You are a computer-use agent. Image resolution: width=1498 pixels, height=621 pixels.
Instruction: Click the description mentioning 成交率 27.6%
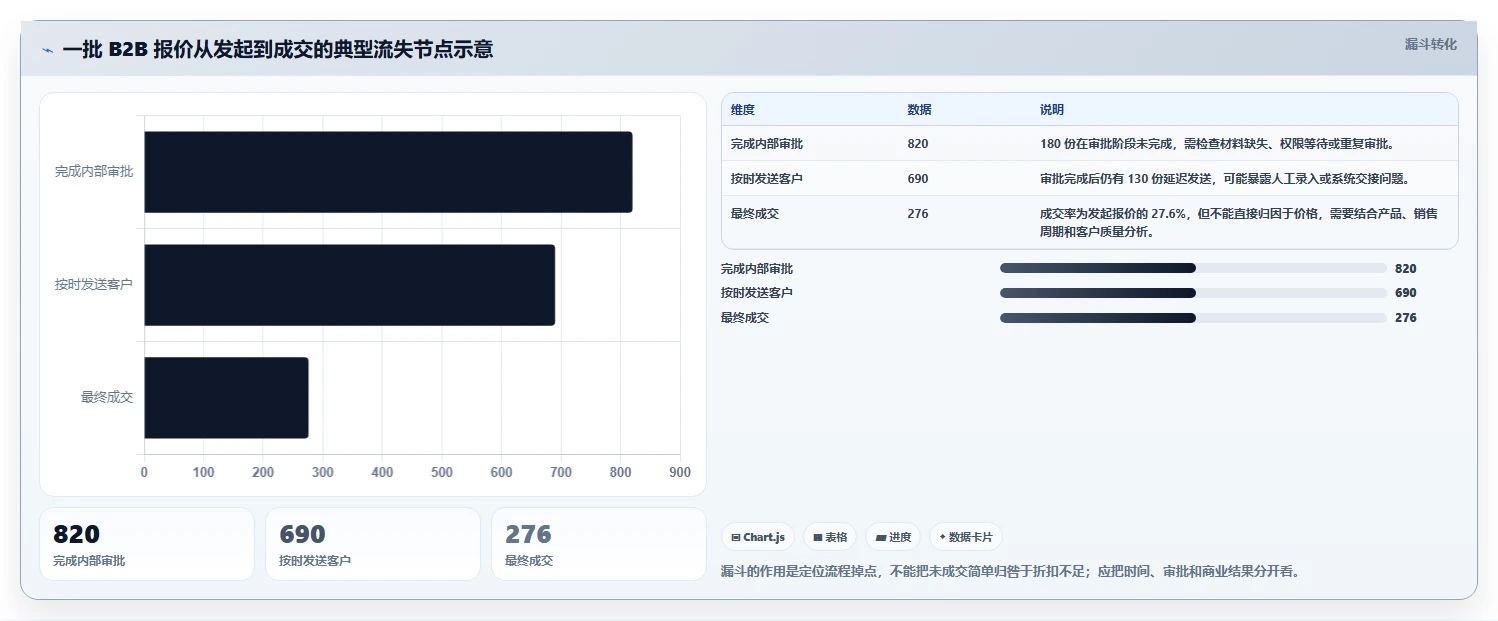click(1239, 223)
